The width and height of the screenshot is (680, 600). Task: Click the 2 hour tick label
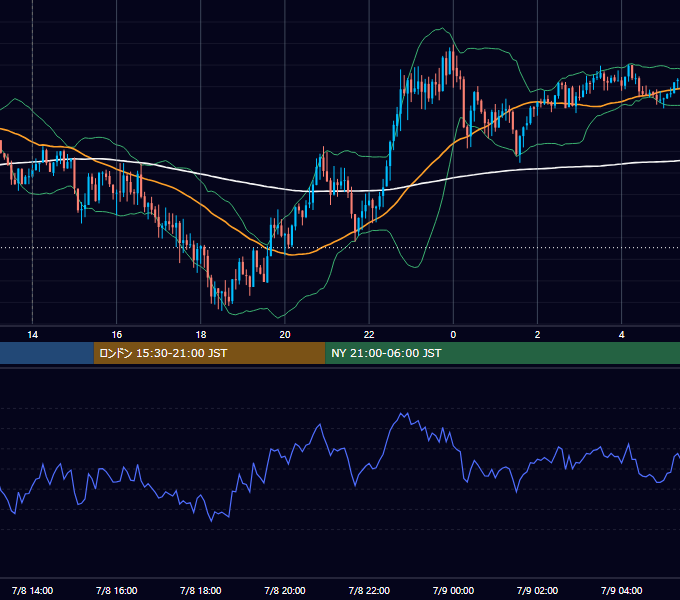[x=537, y=335]
